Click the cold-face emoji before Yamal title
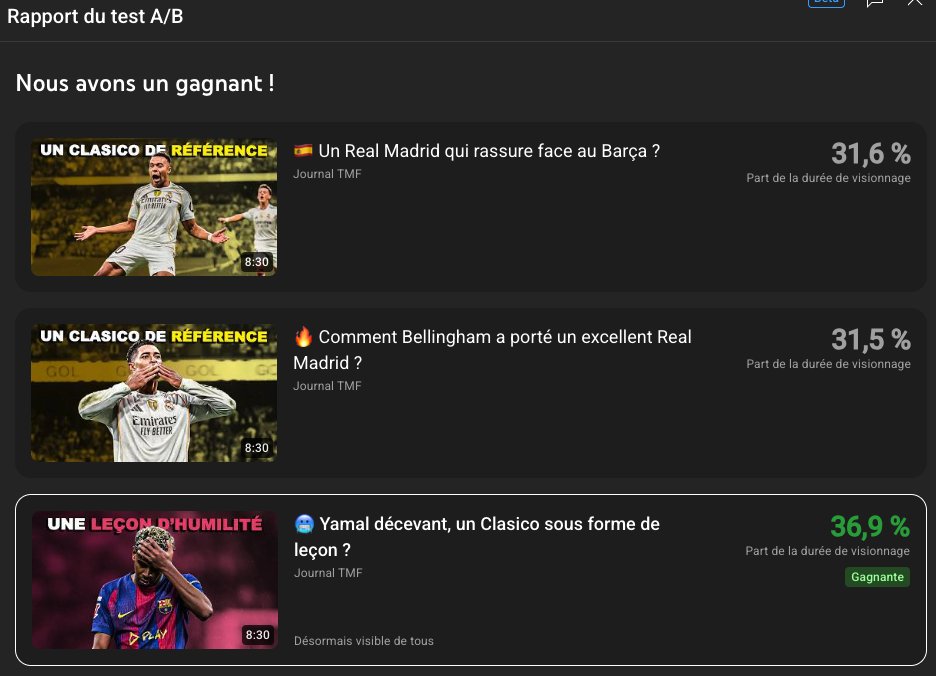This screenshot has height=676, width=936. pyautogui.click(x=304, y=524)
